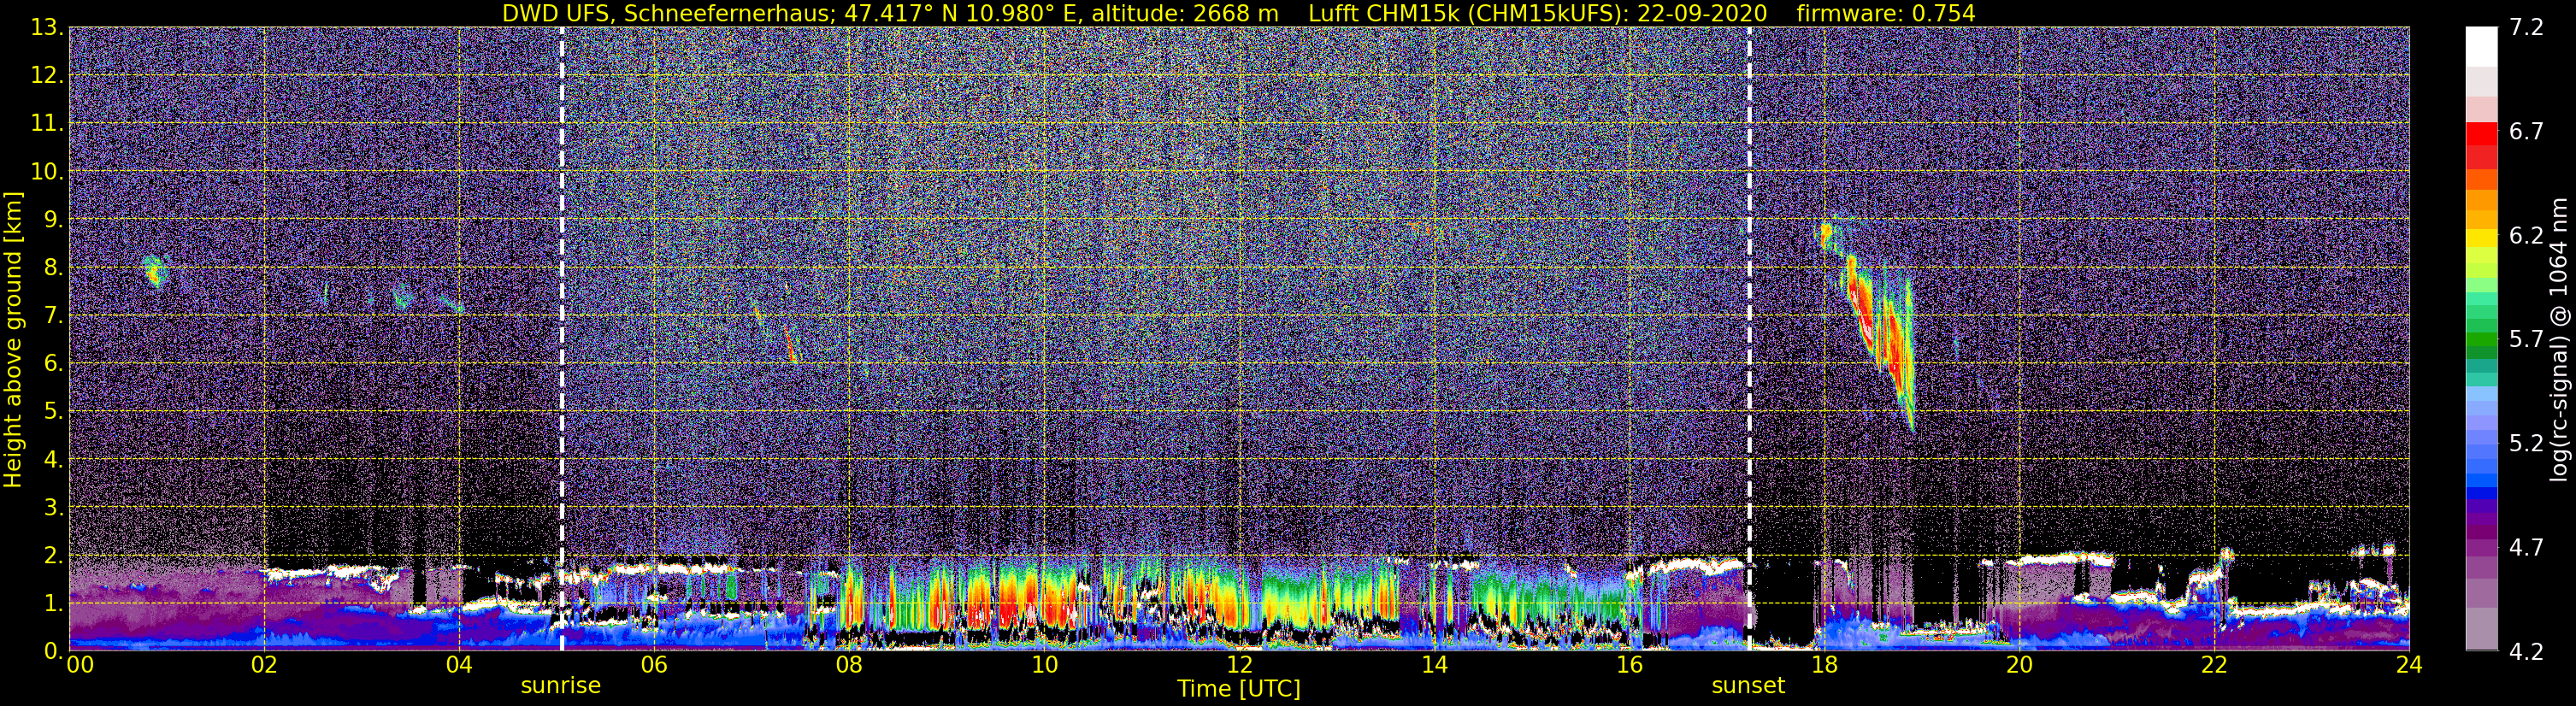The width and height of the screenshot is (2576, 706).
Task: Click the colorbar value '7.2'
Action: [2526, 28]
